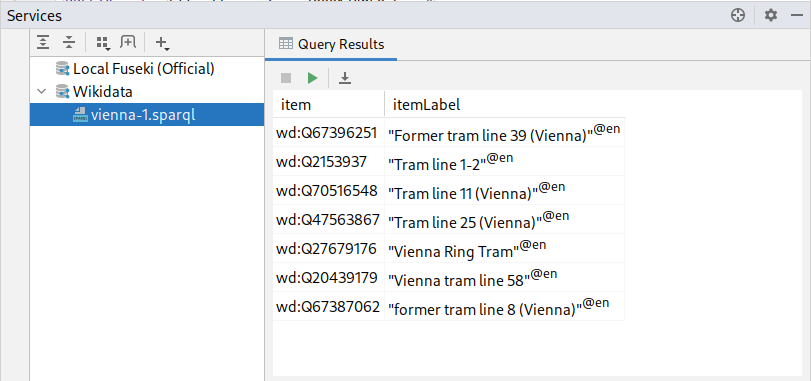The width and height of the screenshot is (811, 381).
Task: Click the crosshair Select Opened File icon
Action: click(x=738, y=16)
